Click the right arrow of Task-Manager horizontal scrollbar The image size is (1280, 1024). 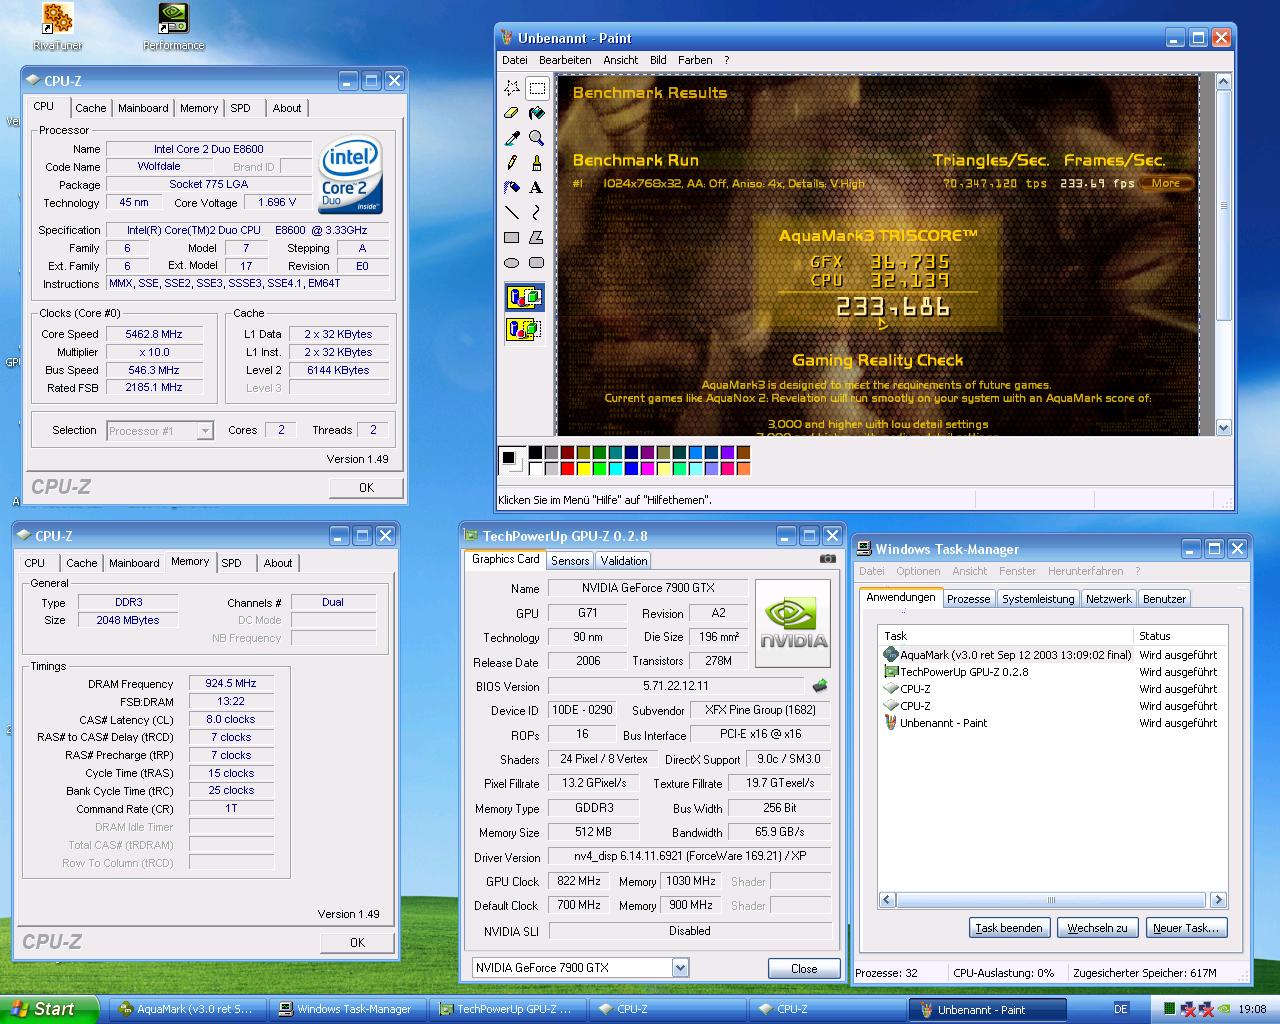[x=1218, y=900]
